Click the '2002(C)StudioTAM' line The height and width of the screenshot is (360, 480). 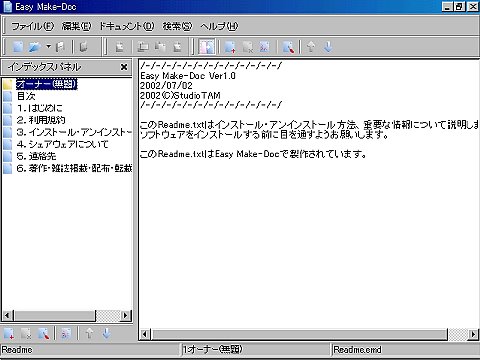point(180,95)
